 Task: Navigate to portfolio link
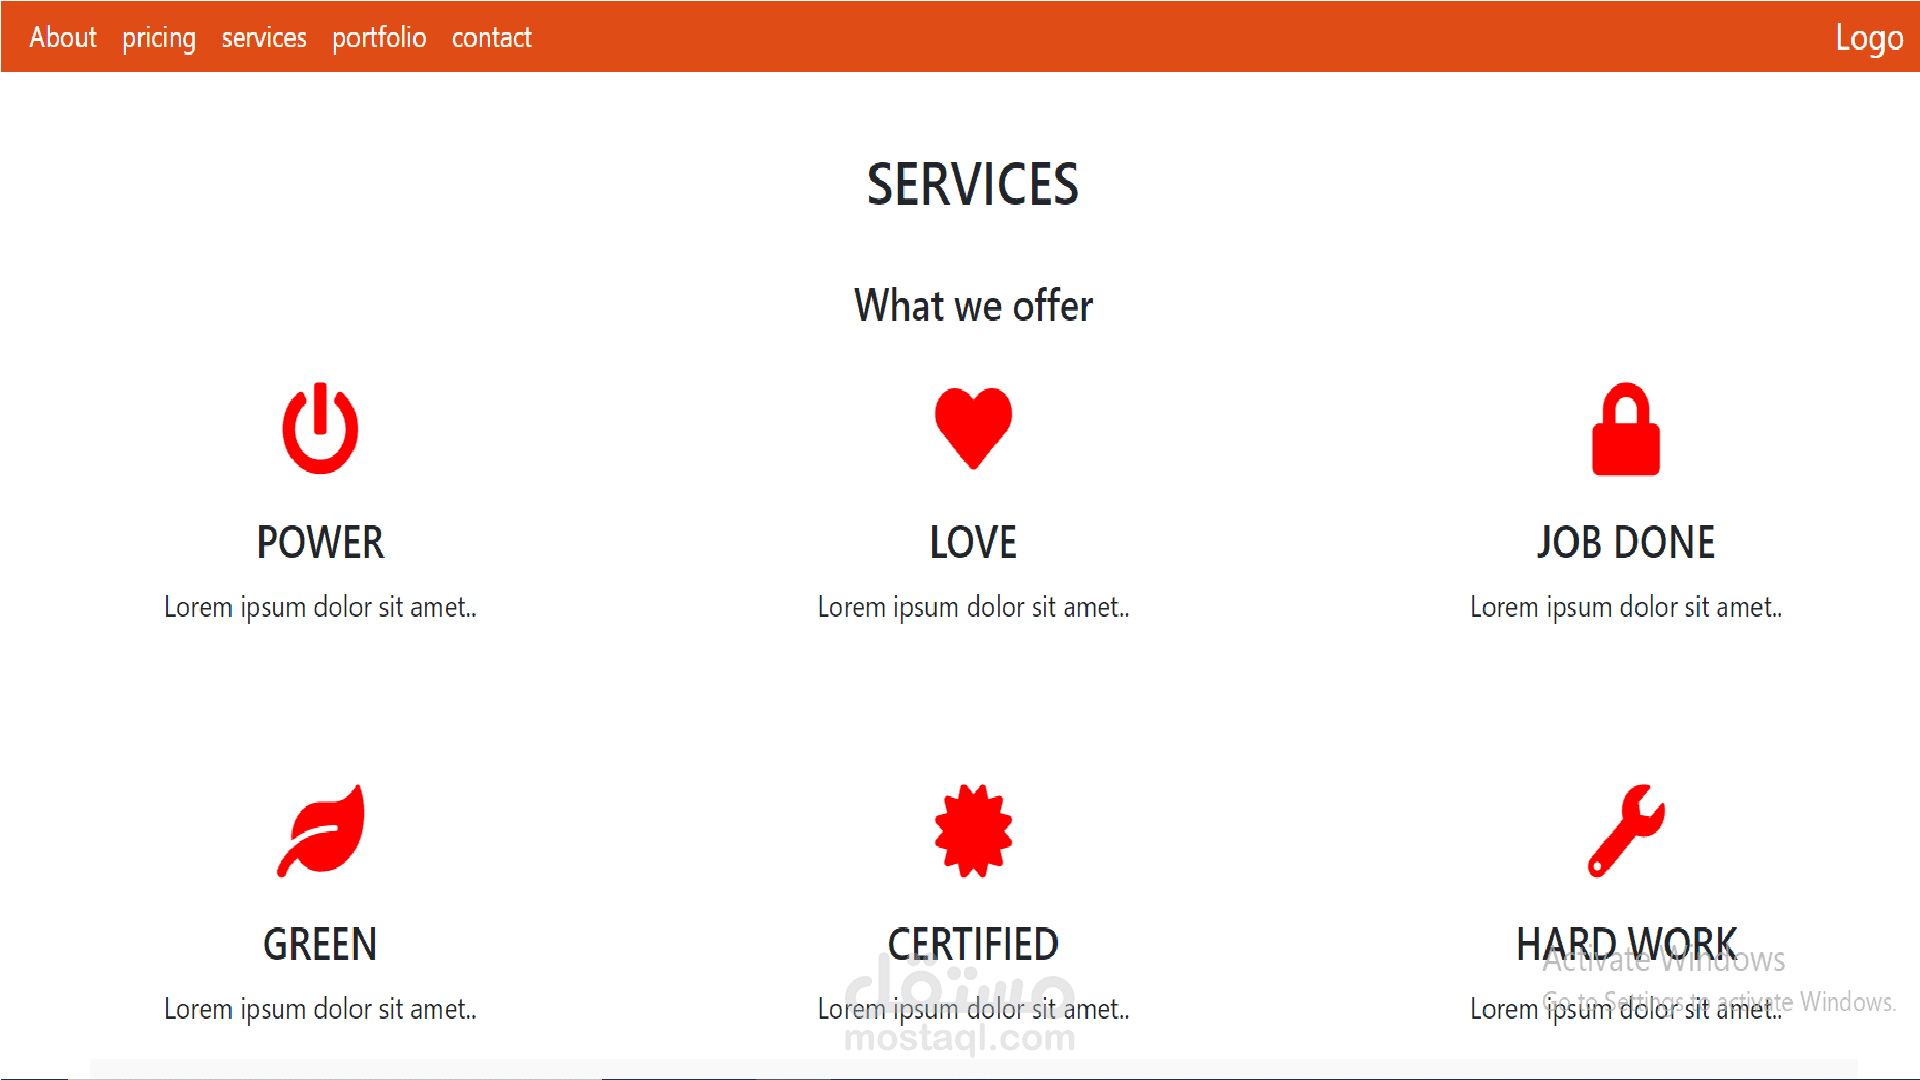pos(379,38)
